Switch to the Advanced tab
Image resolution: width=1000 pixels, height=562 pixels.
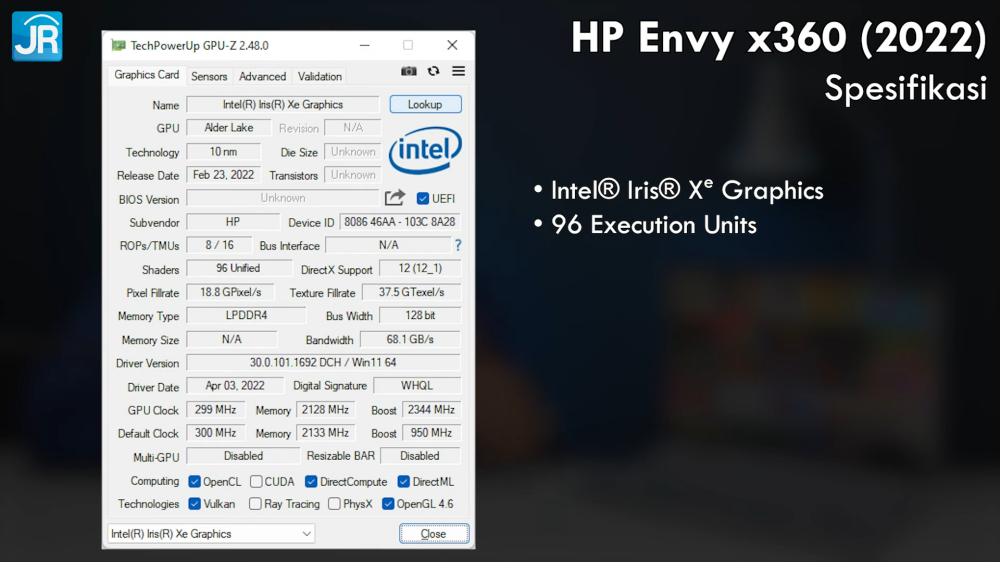click(262, 77)
